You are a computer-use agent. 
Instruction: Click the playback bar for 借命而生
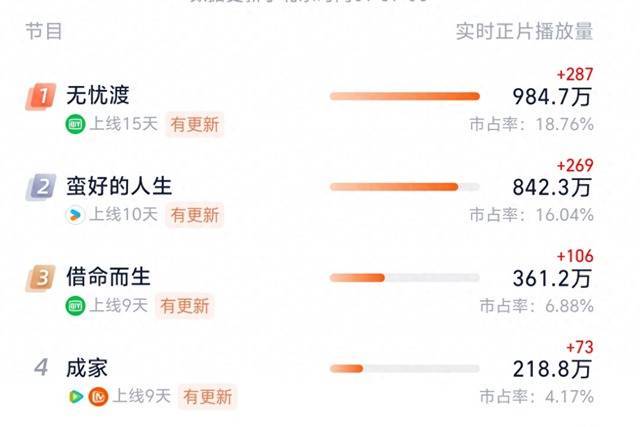pyautogui.click(x=404, y=278)
